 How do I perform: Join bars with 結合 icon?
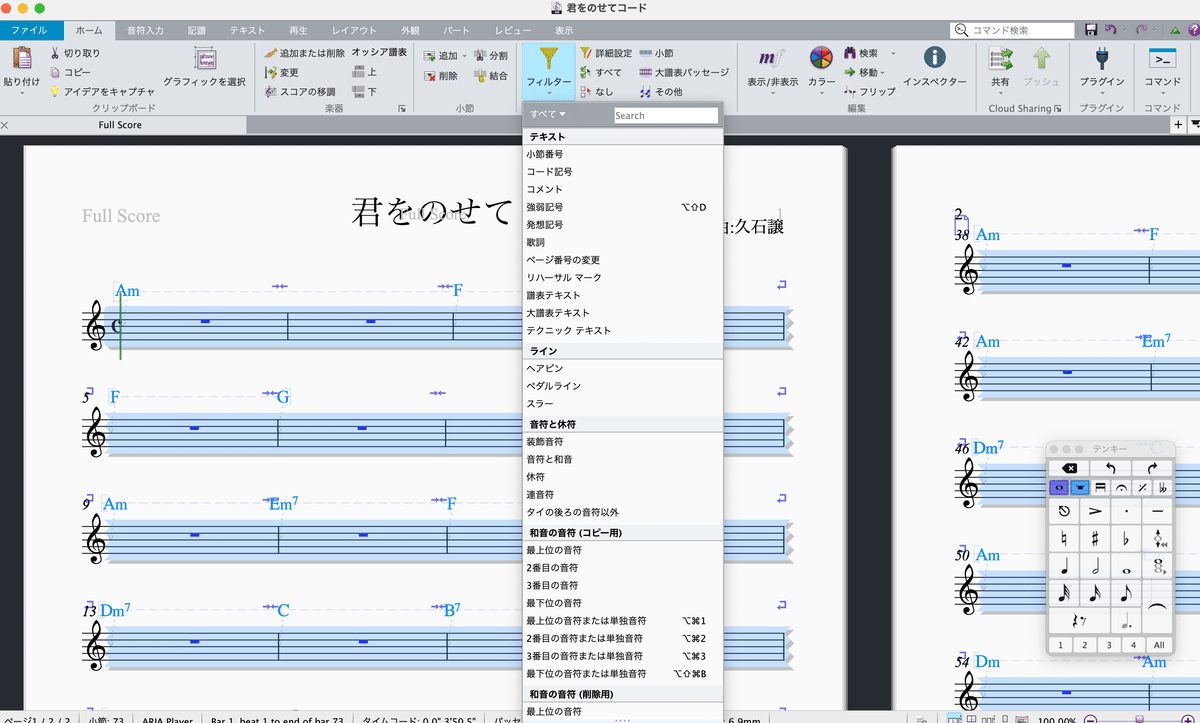point(481,76)
